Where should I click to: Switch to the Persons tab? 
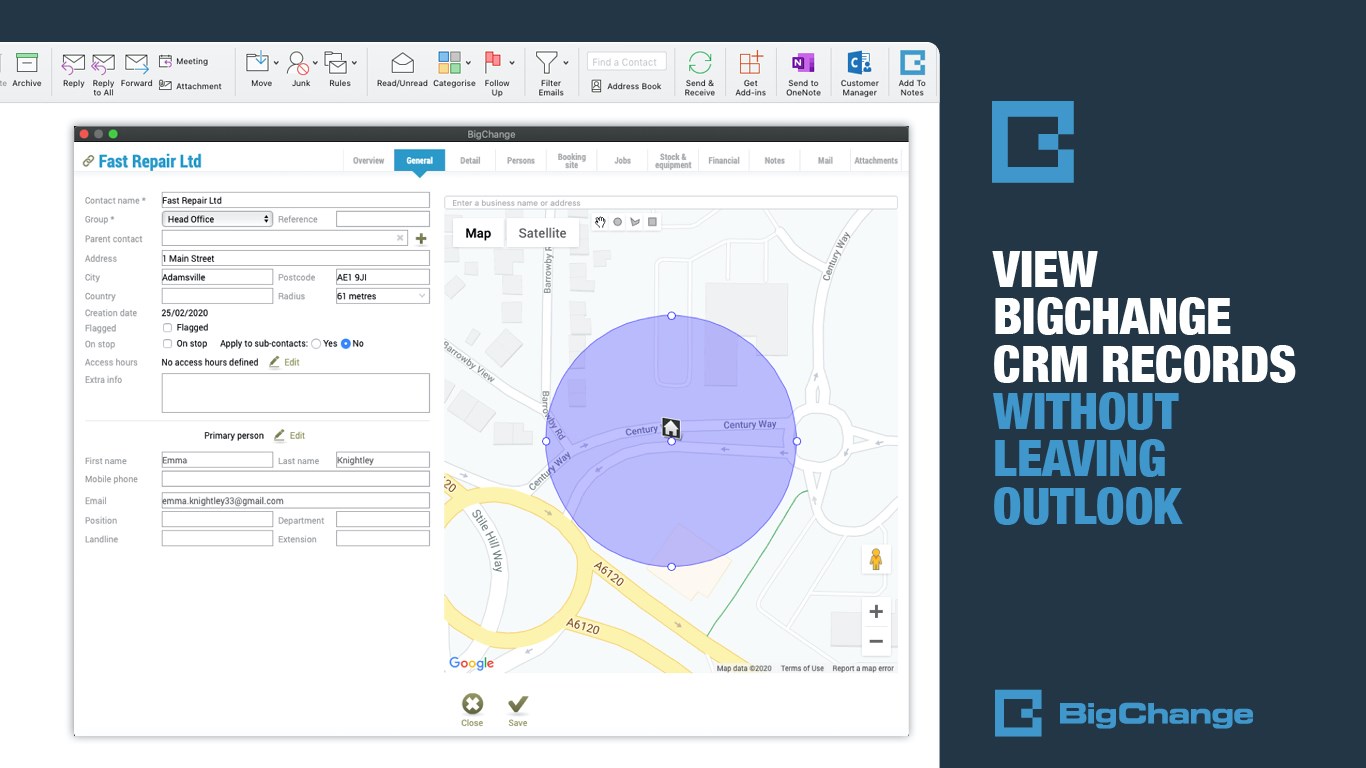coord(521,160)
